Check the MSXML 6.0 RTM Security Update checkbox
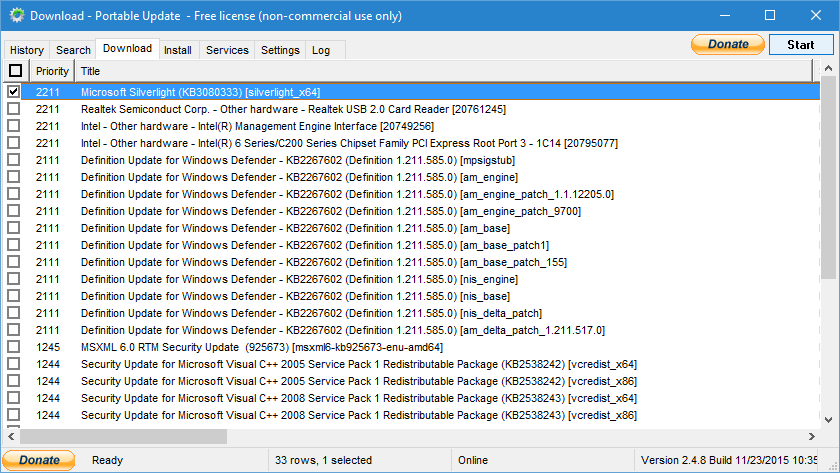 click(14, 347)
